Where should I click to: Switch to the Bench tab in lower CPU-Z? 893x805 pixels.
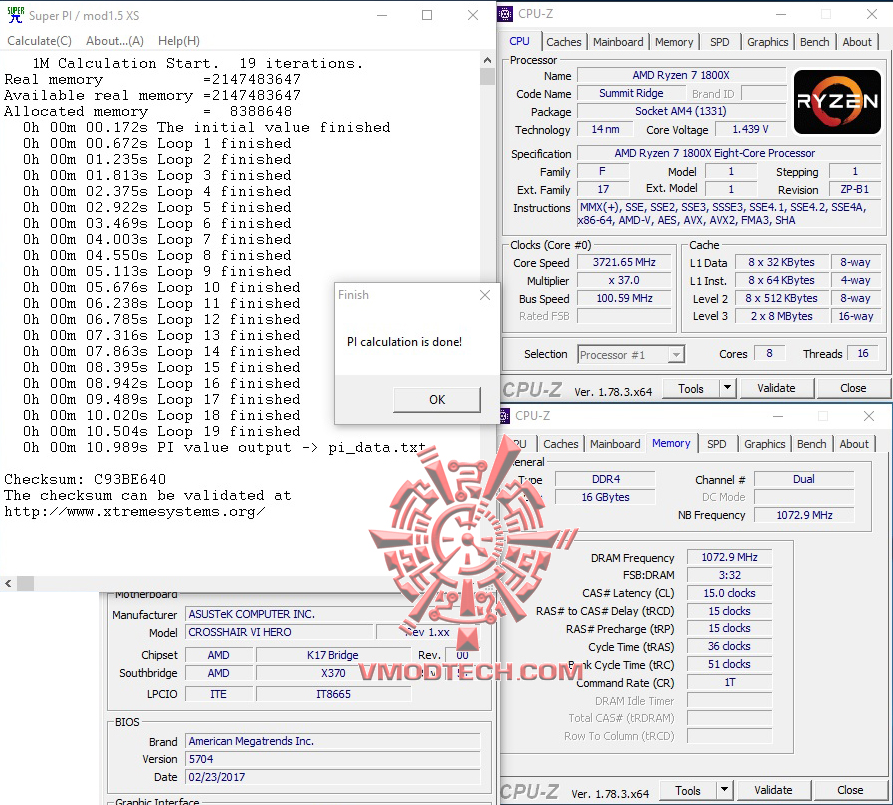811,443
